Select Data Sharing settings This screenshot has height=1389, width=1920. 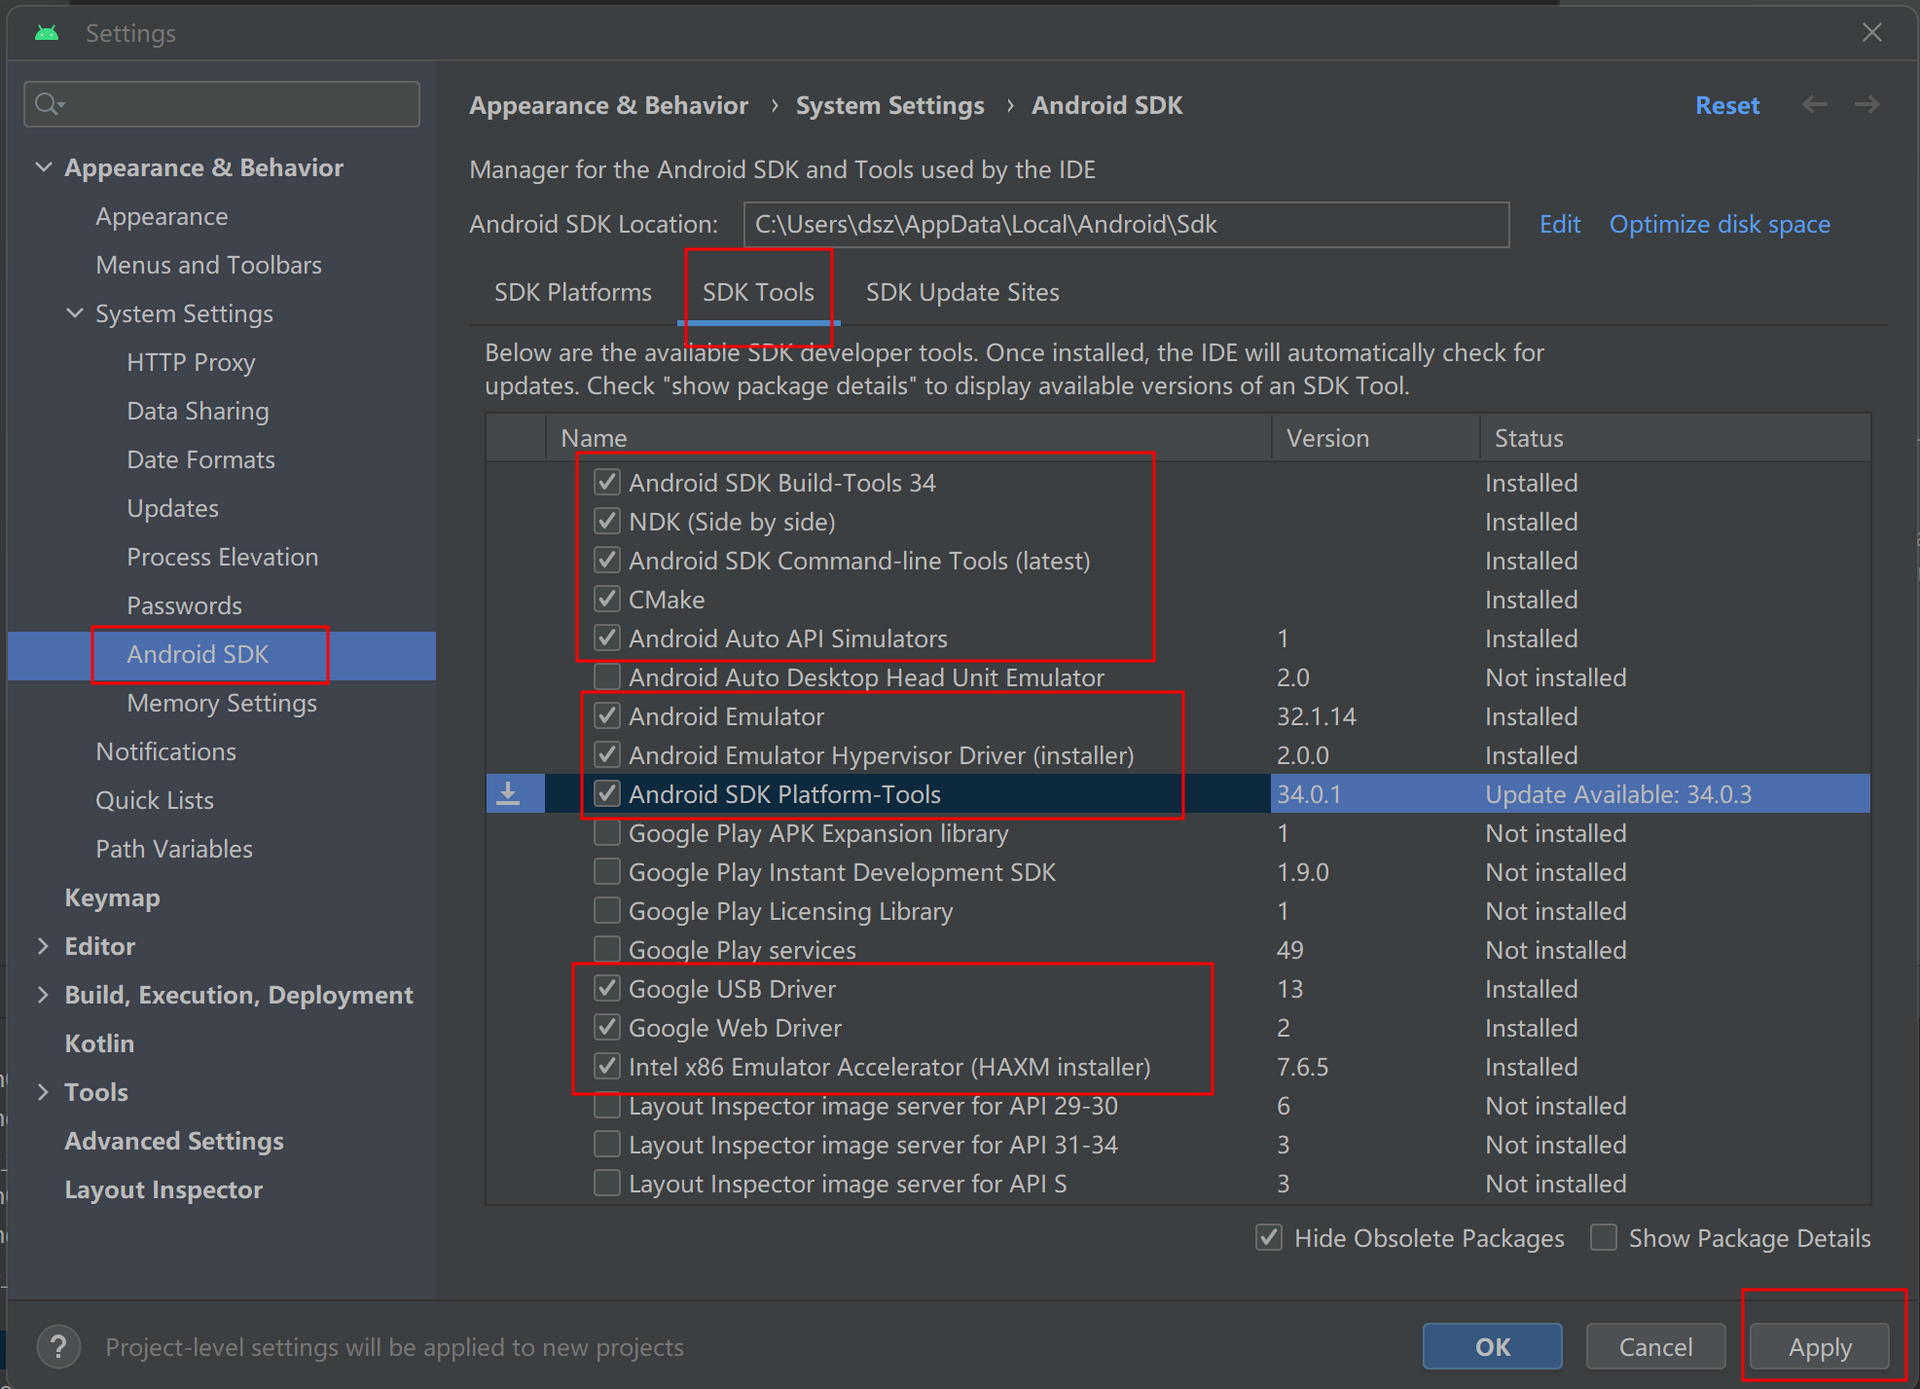pyautogui.click(x=198, y=411)
